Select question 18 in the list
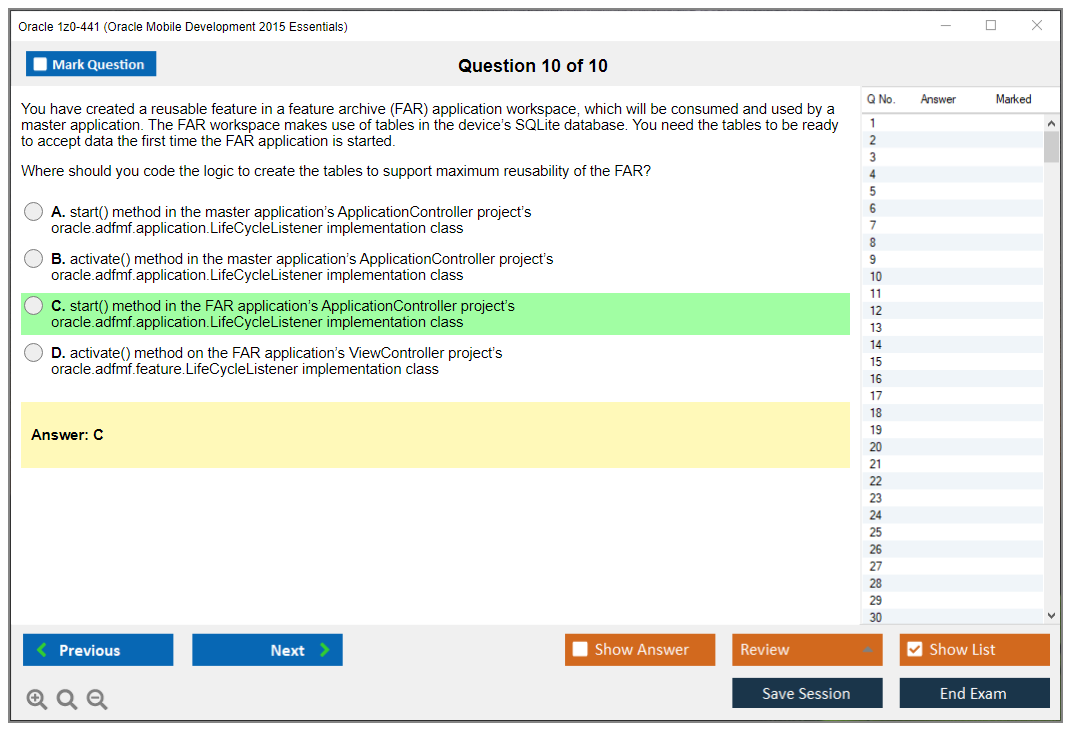 [952, 413]
